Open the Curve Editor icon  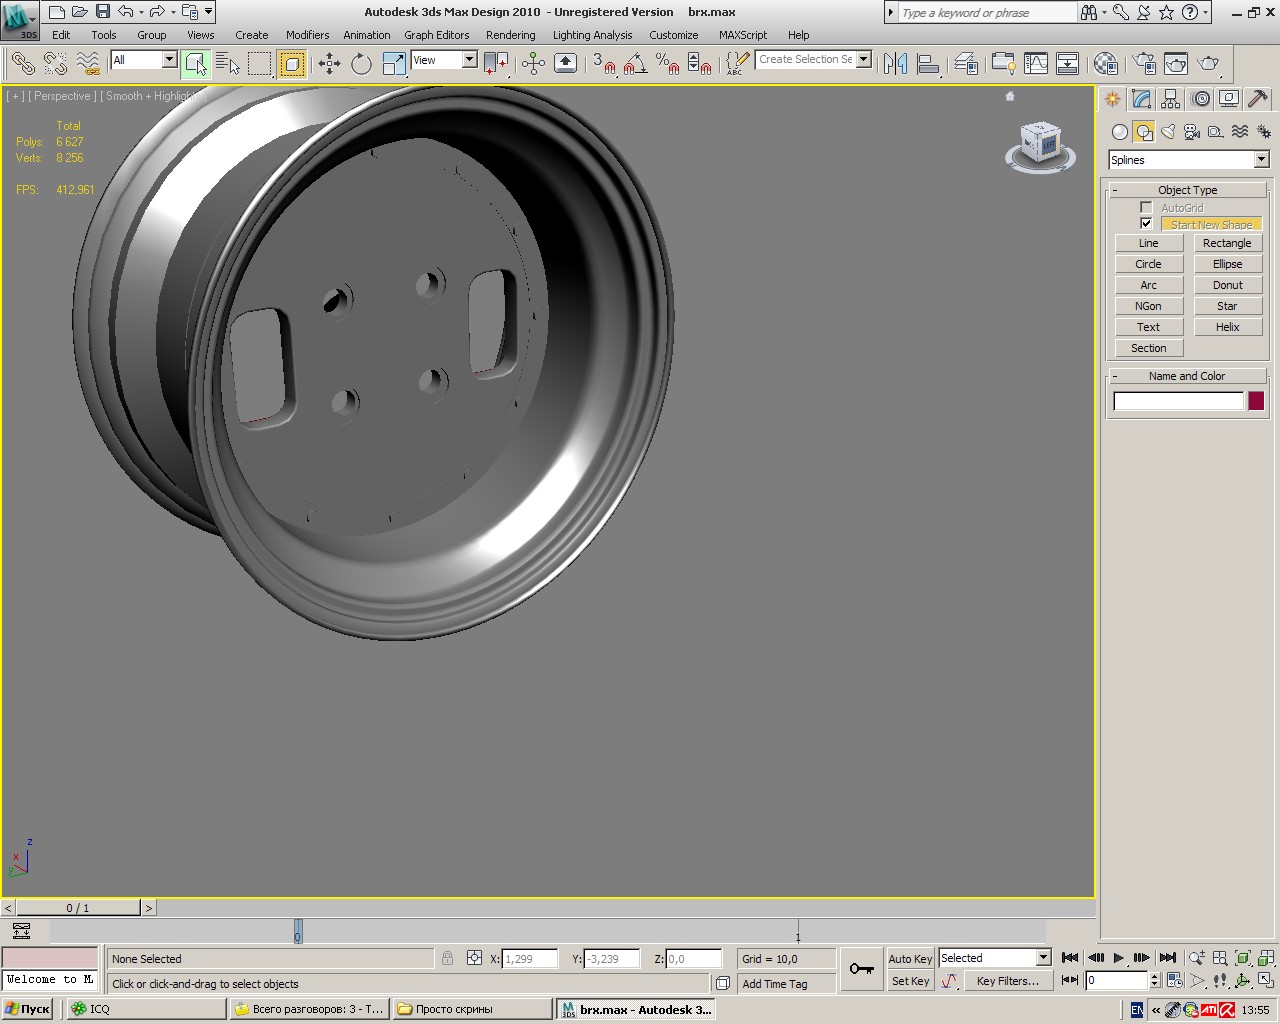click(1036, 64)
